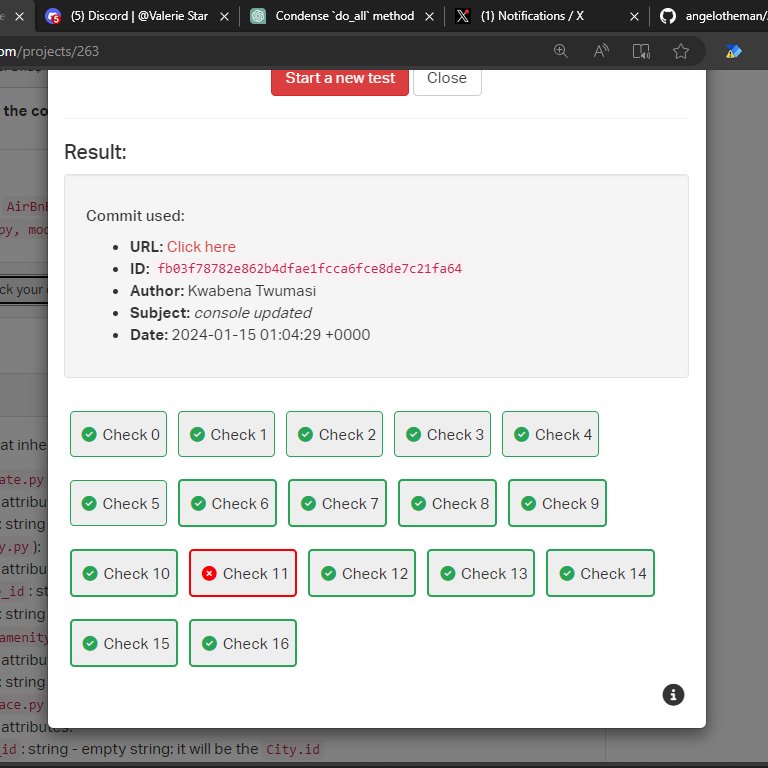Add page to favorites with star icon

(681, 51)
